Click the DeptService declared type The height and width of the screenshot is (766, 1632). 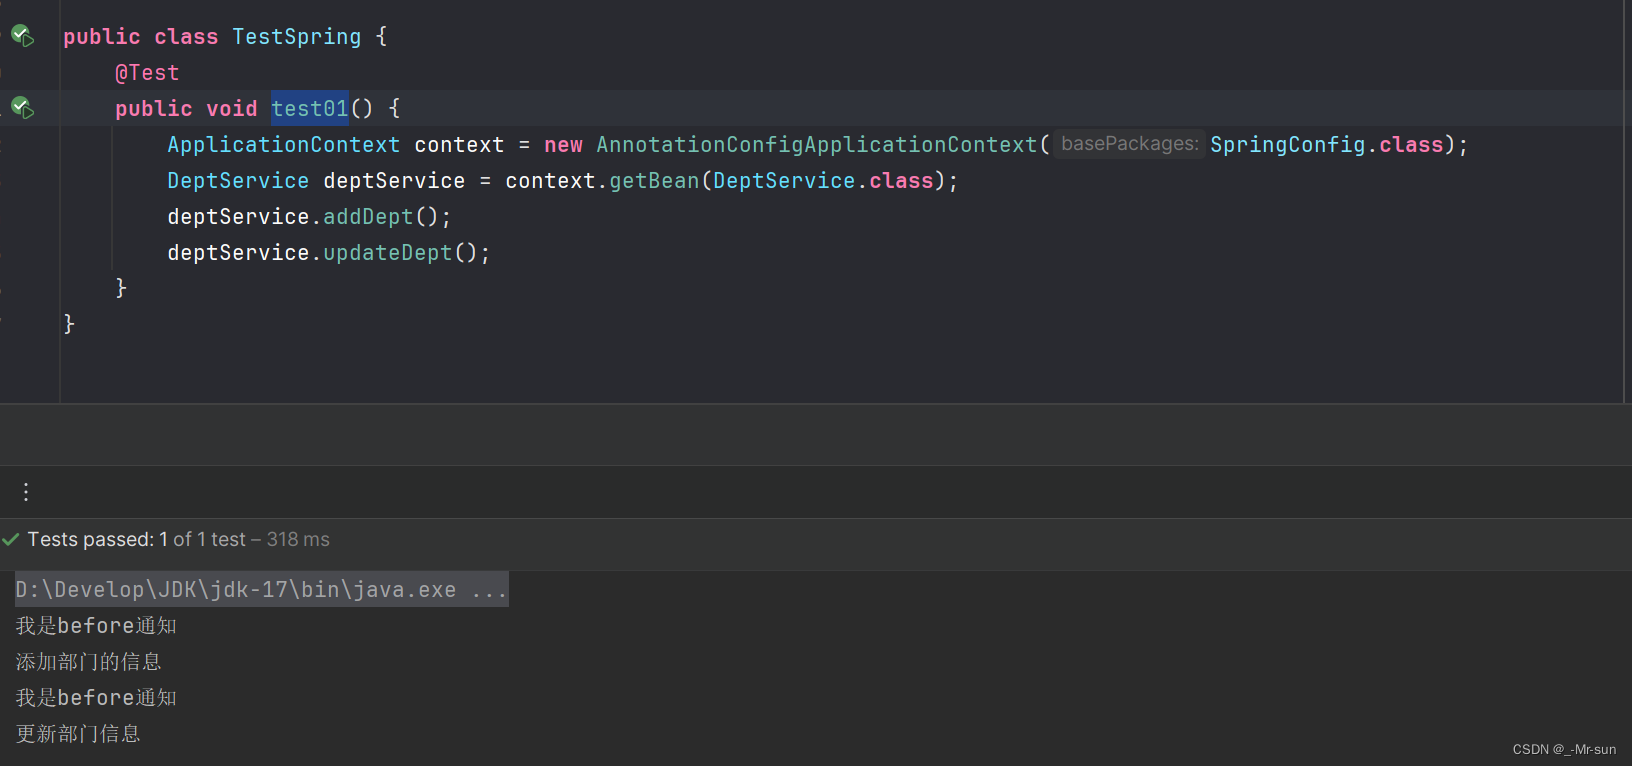[238, 181]
